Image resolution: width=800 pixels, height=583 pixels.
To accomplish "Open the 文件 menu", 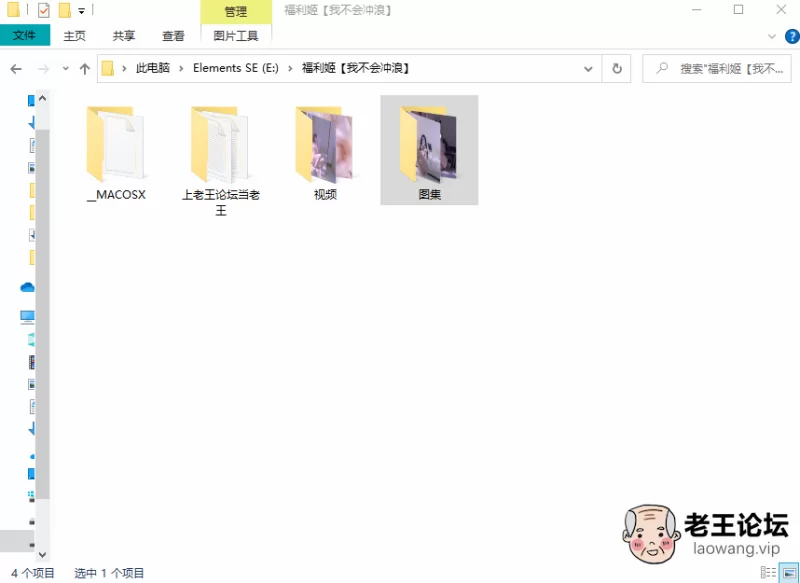I will tap(25, 36).
